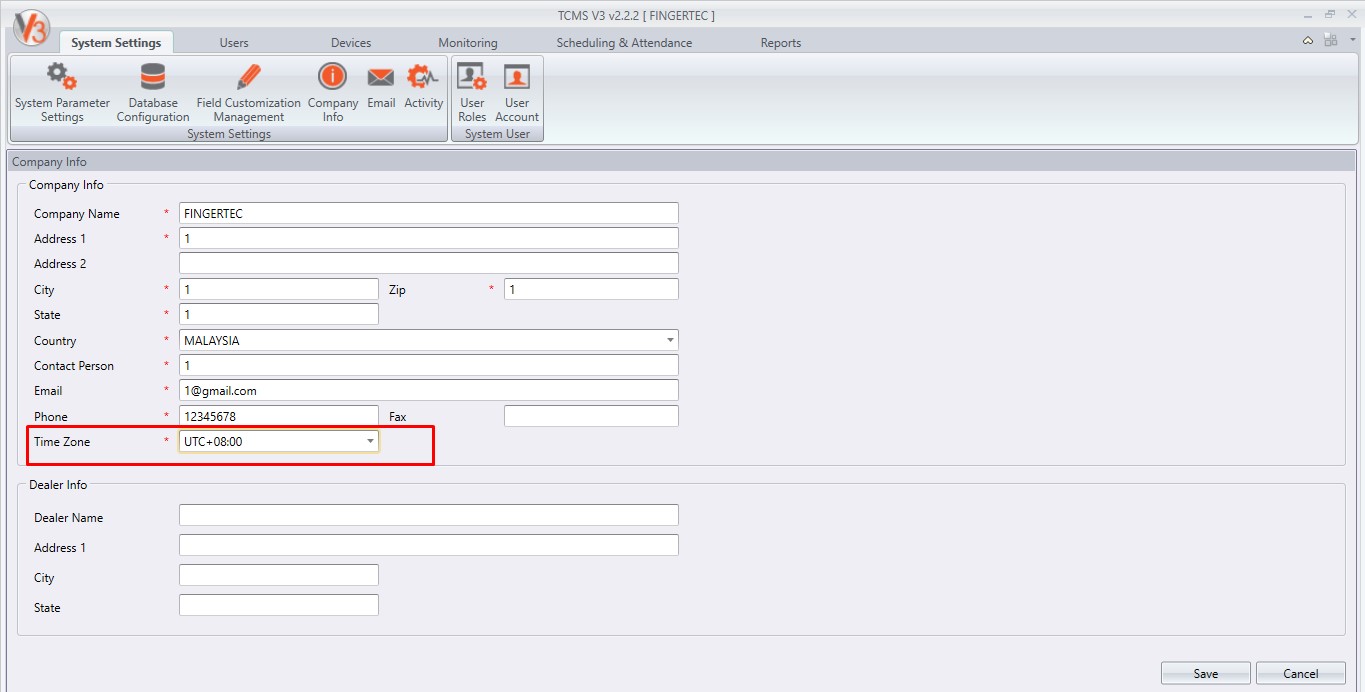The height and width of the screenshot is (692, 1365).
Task: Open User Roles
Action: click(x=472, y=93)
